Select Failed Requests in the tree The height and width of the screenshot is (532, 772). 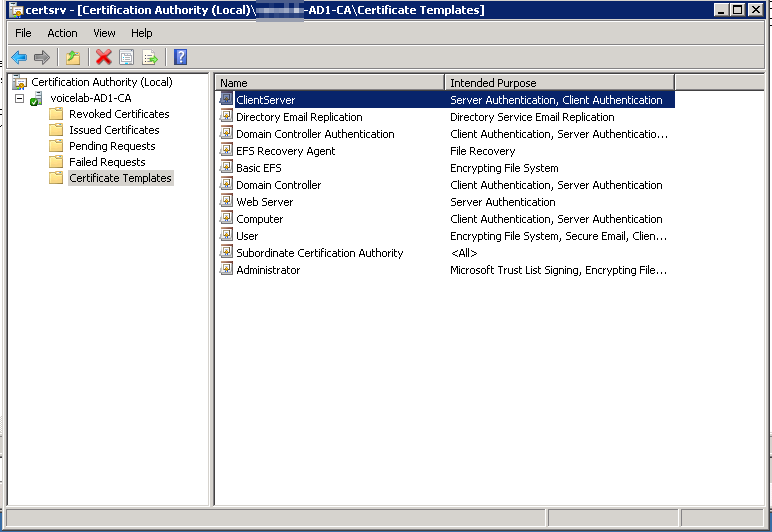click(x=107, y=162)
